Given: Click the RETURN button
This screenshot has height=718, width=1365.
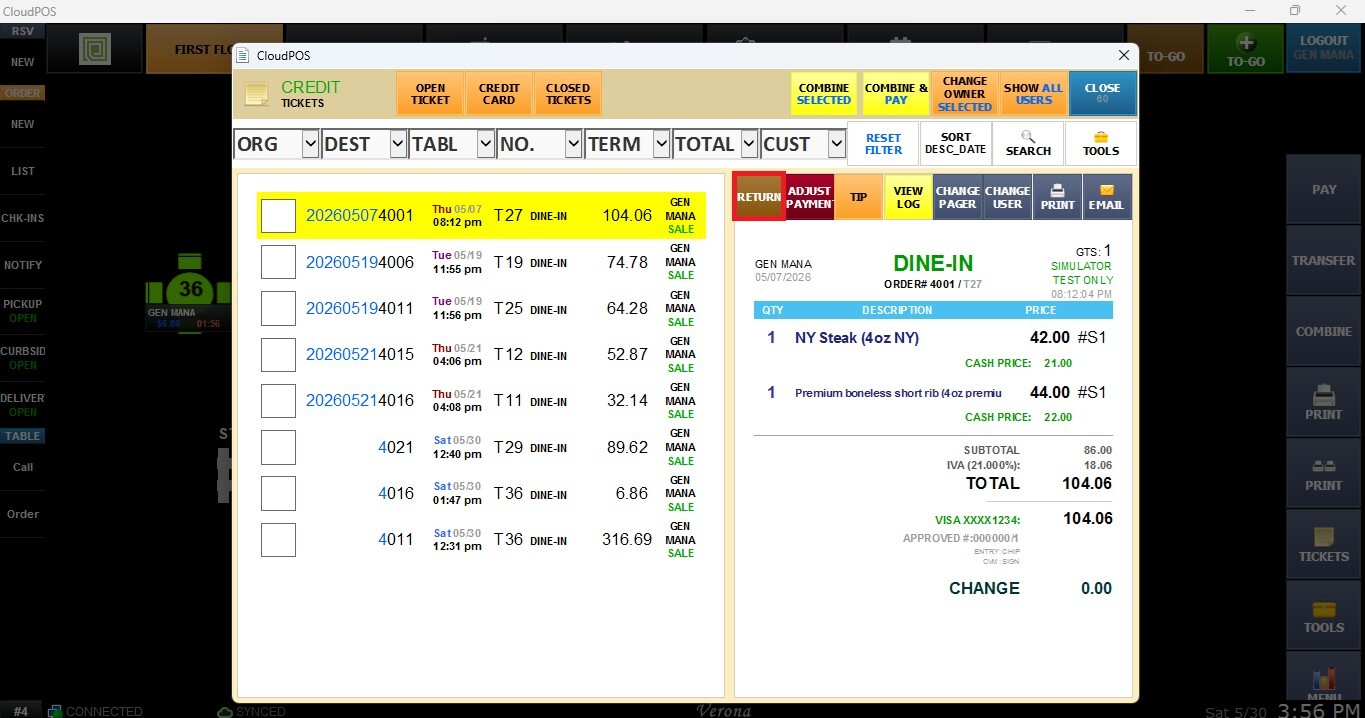Looking at the screenshot, I should click(x=759, y=197).
